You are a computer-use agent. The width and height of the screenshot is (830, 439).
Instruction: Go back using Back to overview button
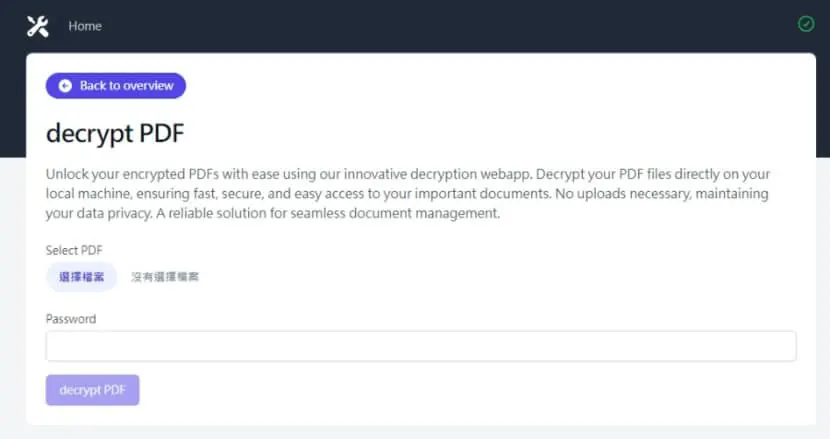[115, 86]
